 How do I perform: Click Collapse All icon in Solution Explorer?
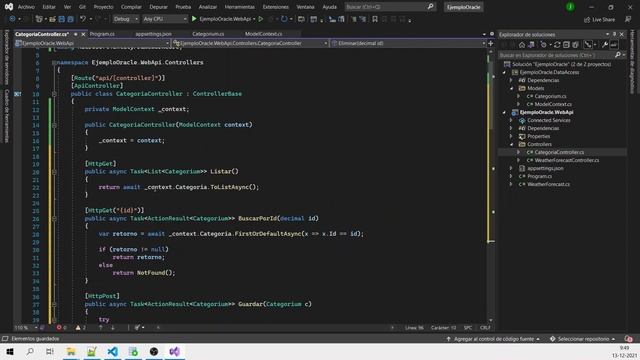click(x=566, y=45)
